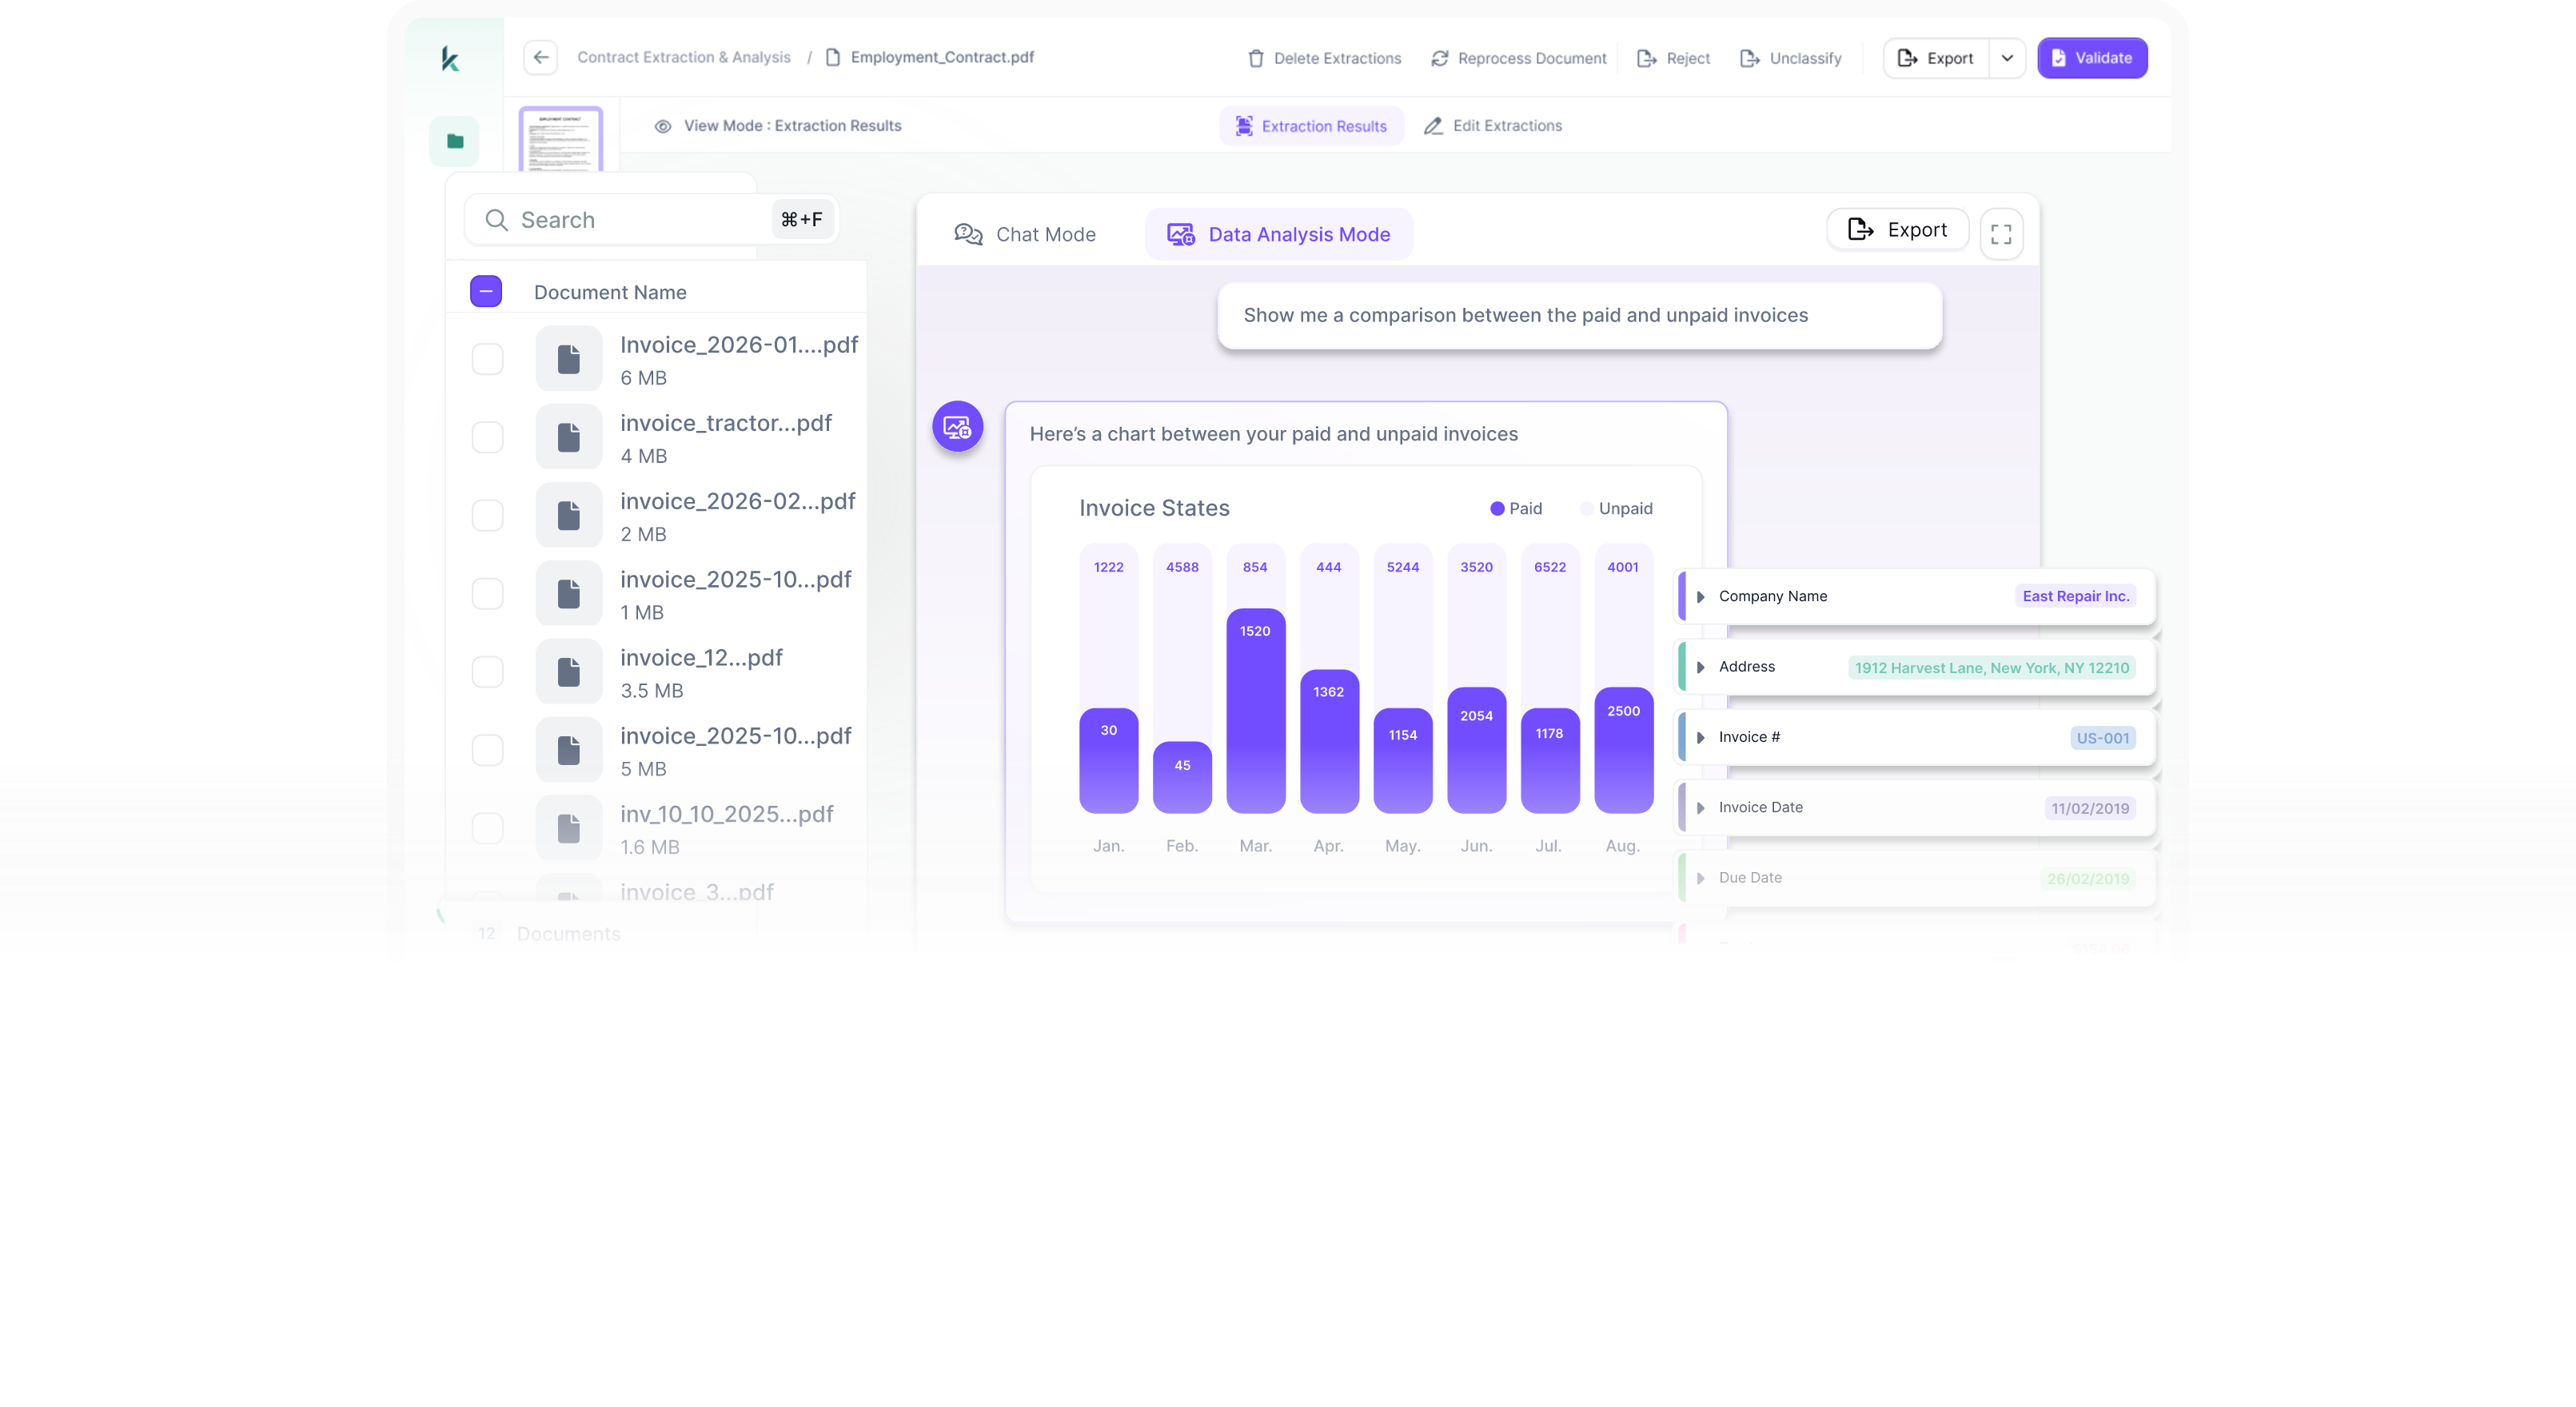Screen dimensions: 2576x1407
Task: Click the June paid bar labeled 2054
Action: pos(1476,750)
